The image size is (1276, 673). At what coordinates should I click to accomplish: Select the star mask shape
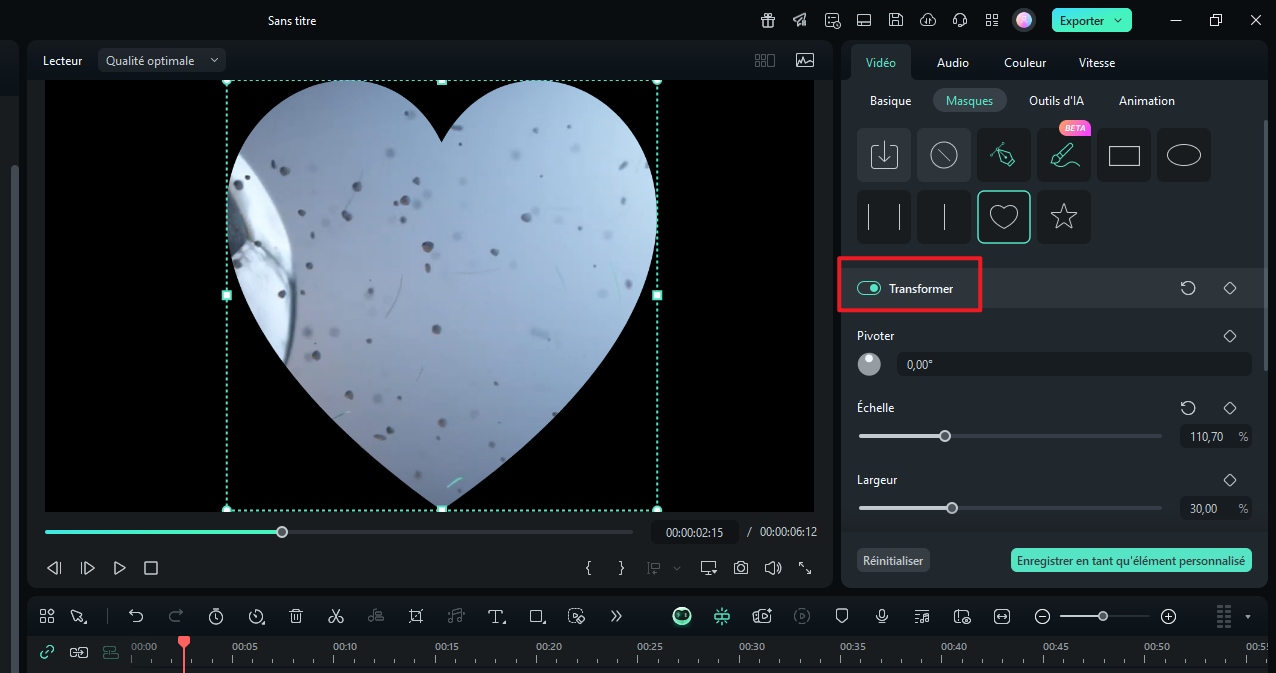1064,217
